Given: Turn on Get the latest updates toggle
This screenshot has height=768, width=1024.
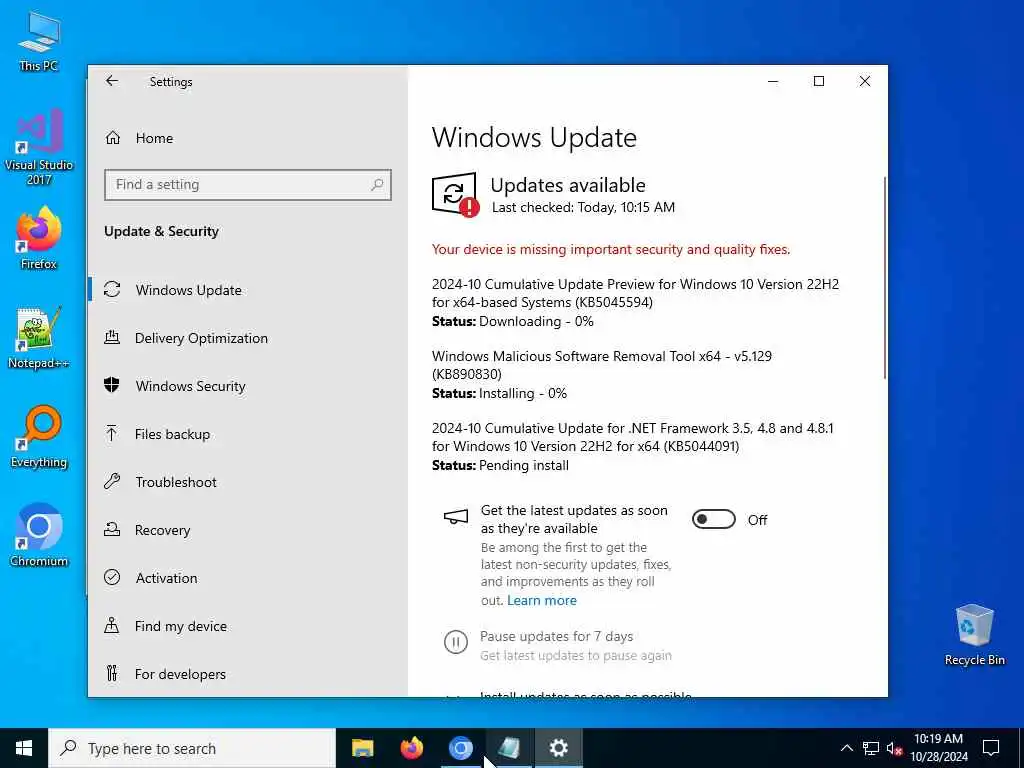Looking at the screenshot, I should [x=714, y=520].
